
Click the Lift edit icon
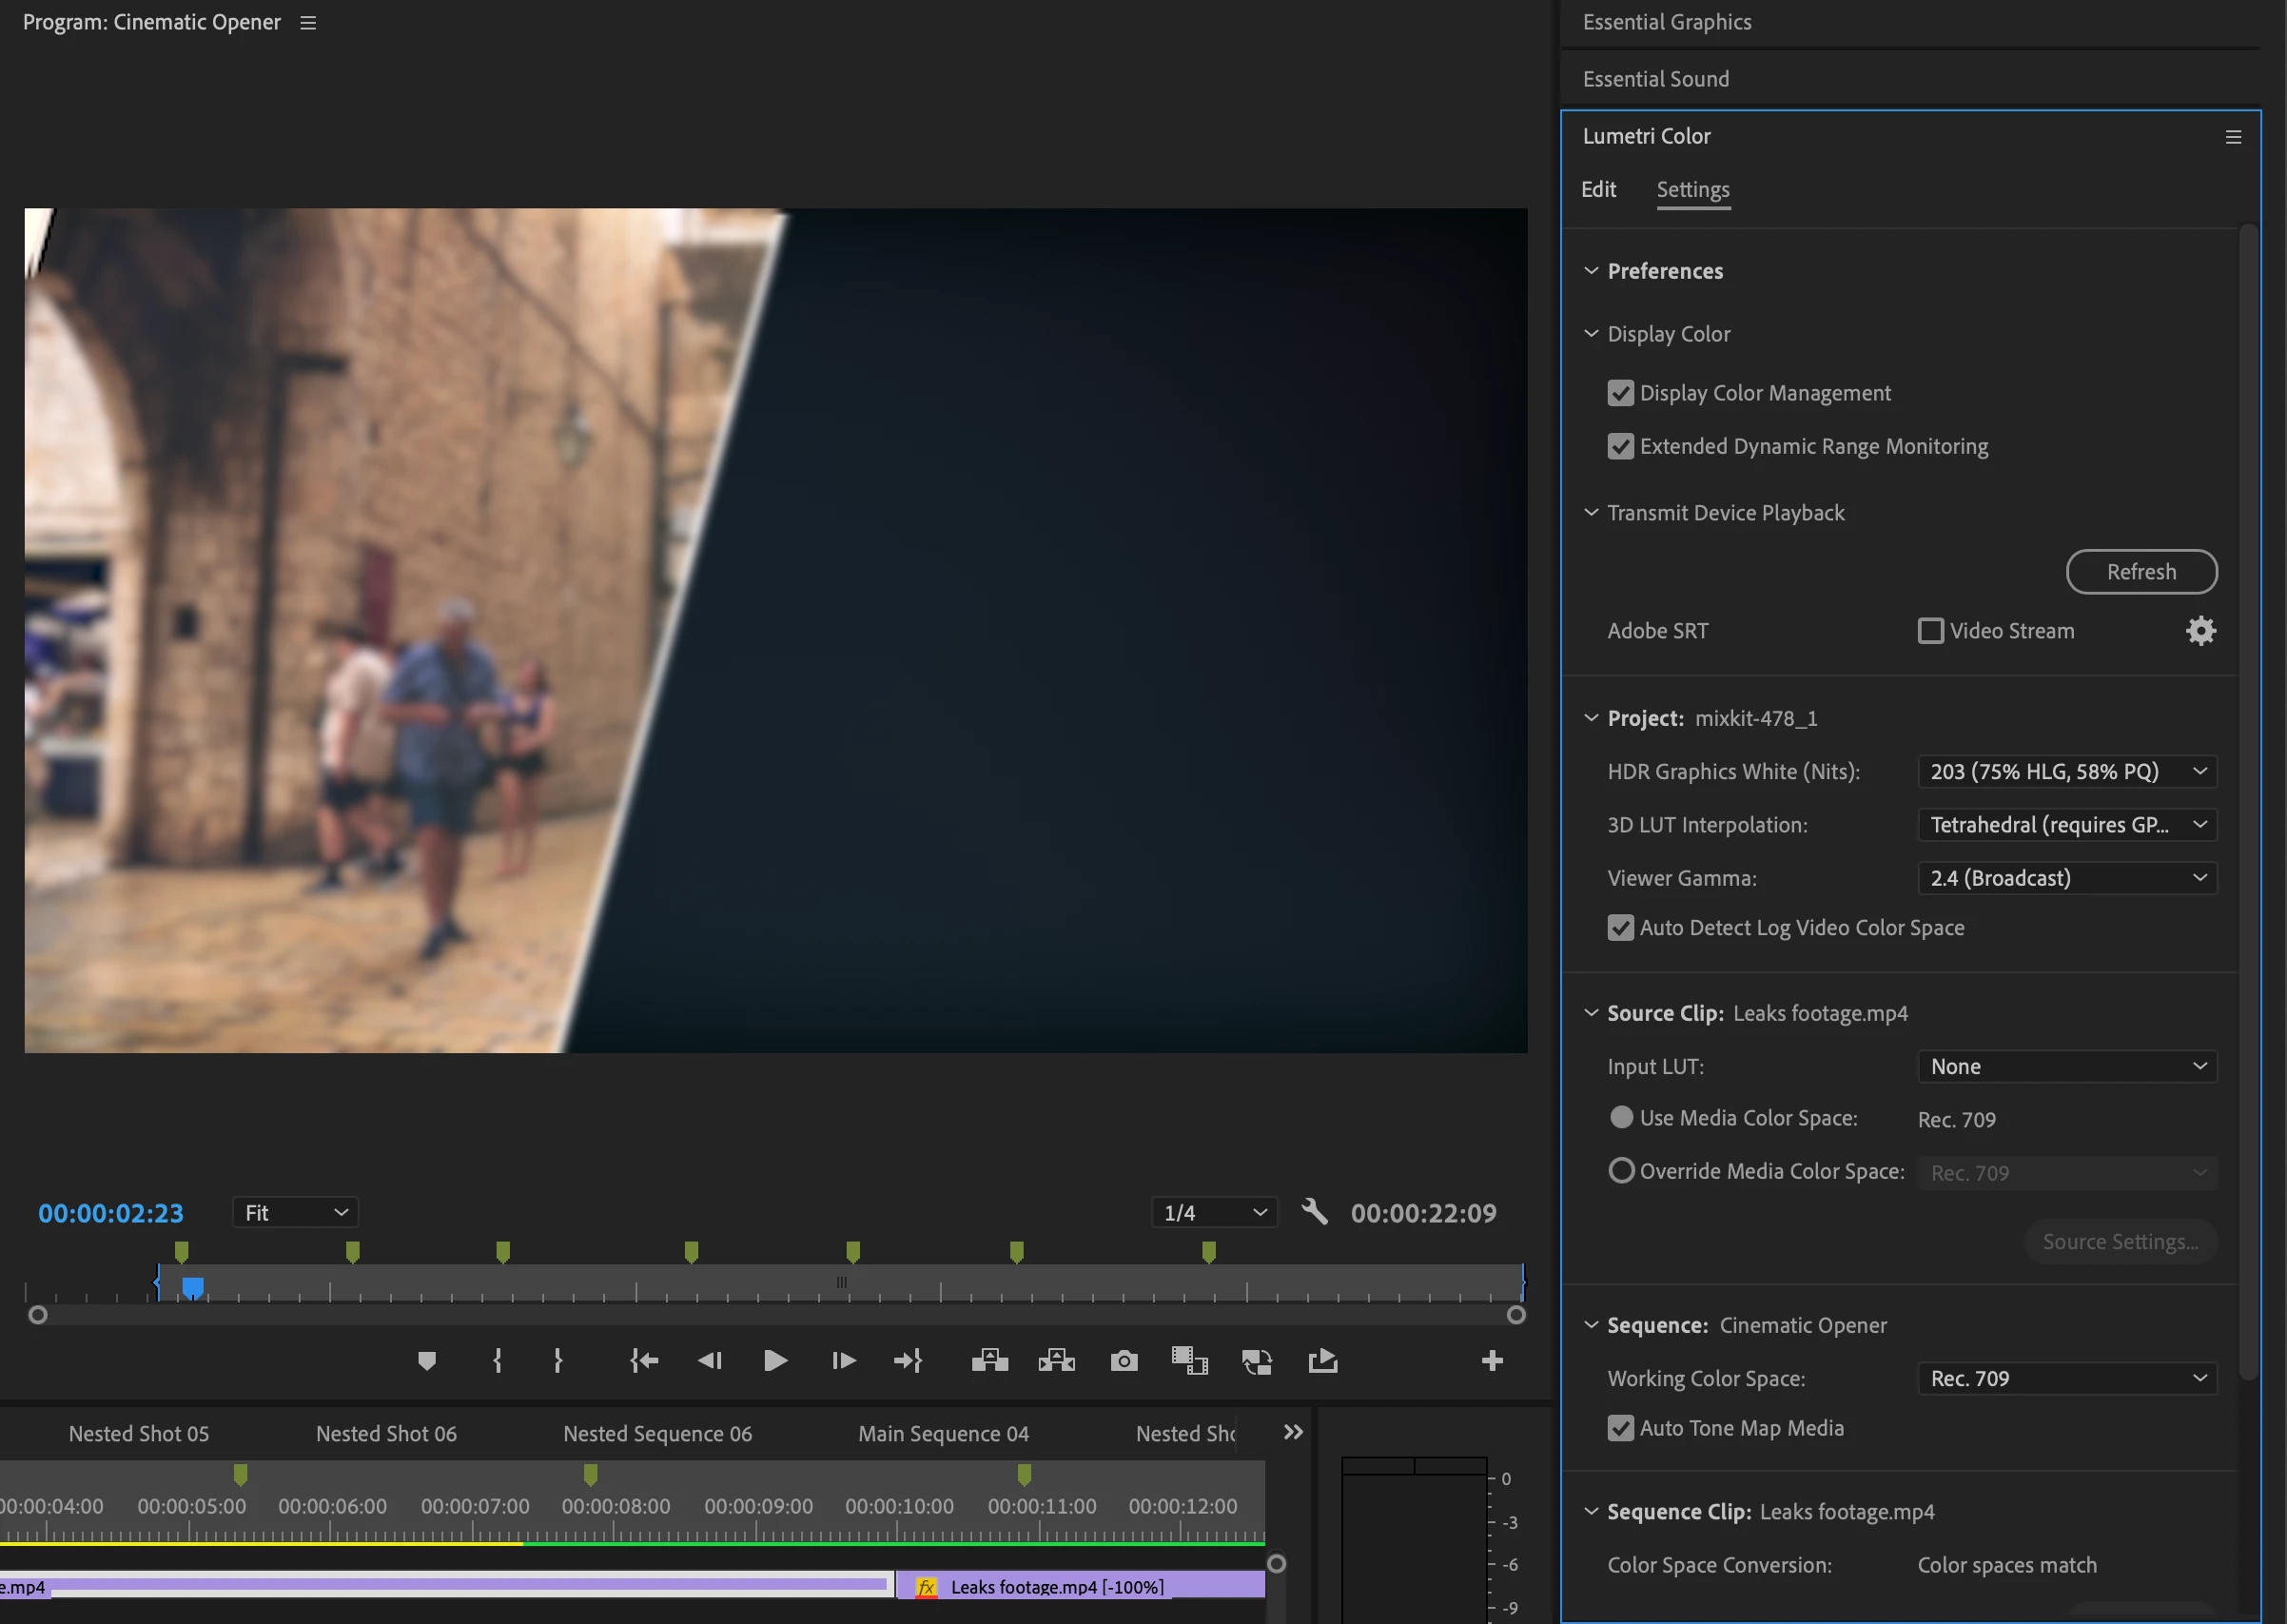coord(989,1361)
